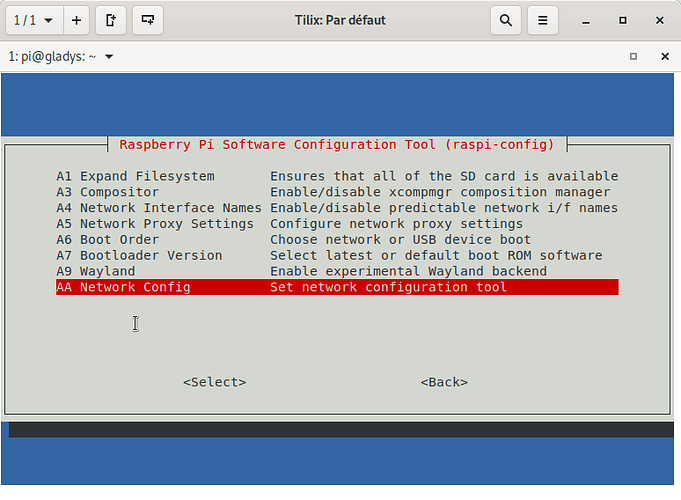681x500 pixels.
Task: Close the Tilix window
Action: (659, 20)
